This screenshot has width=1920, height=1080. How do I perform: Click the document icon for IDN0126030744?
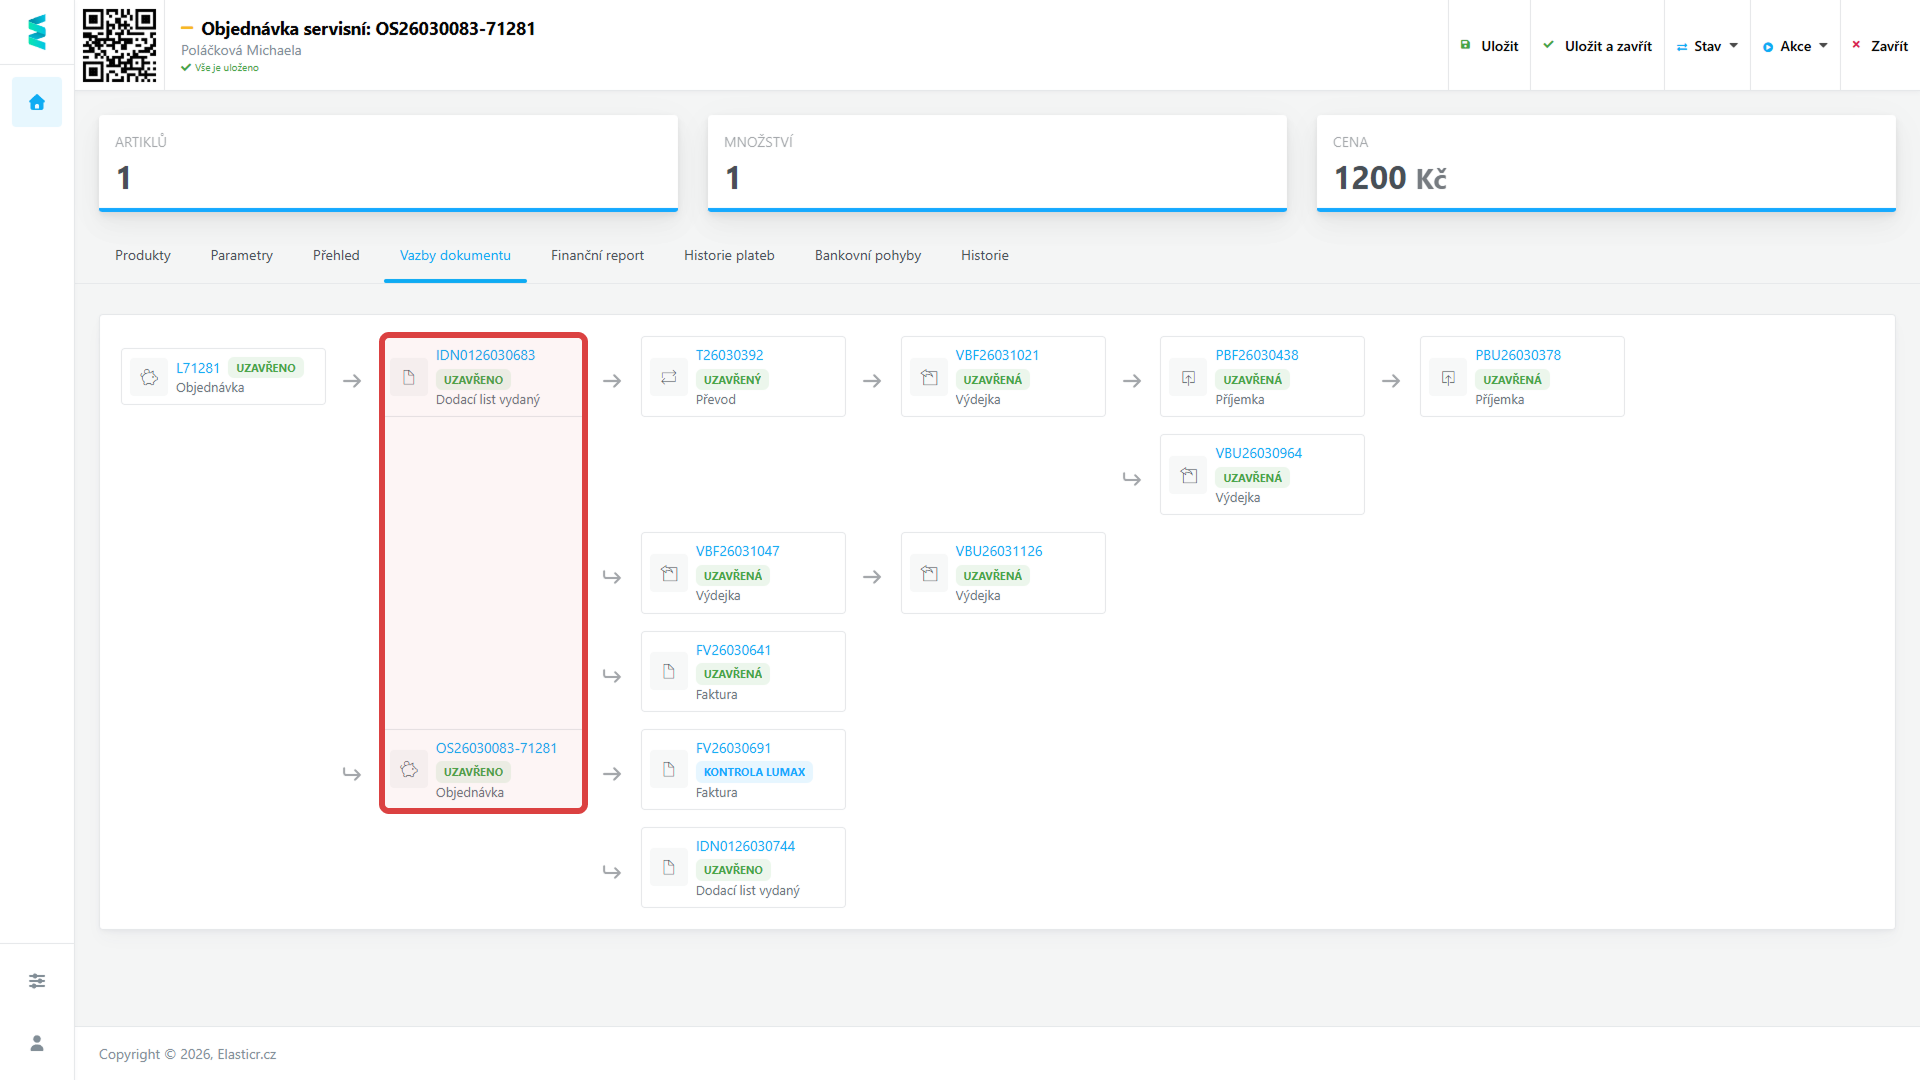(x=669, y=867)
